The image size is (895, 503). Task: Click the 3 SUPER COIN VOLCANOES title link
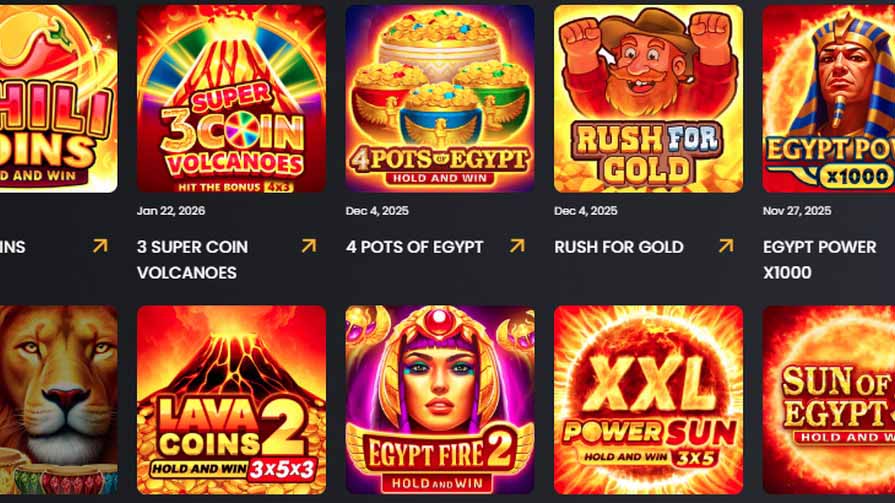[192, 260]
